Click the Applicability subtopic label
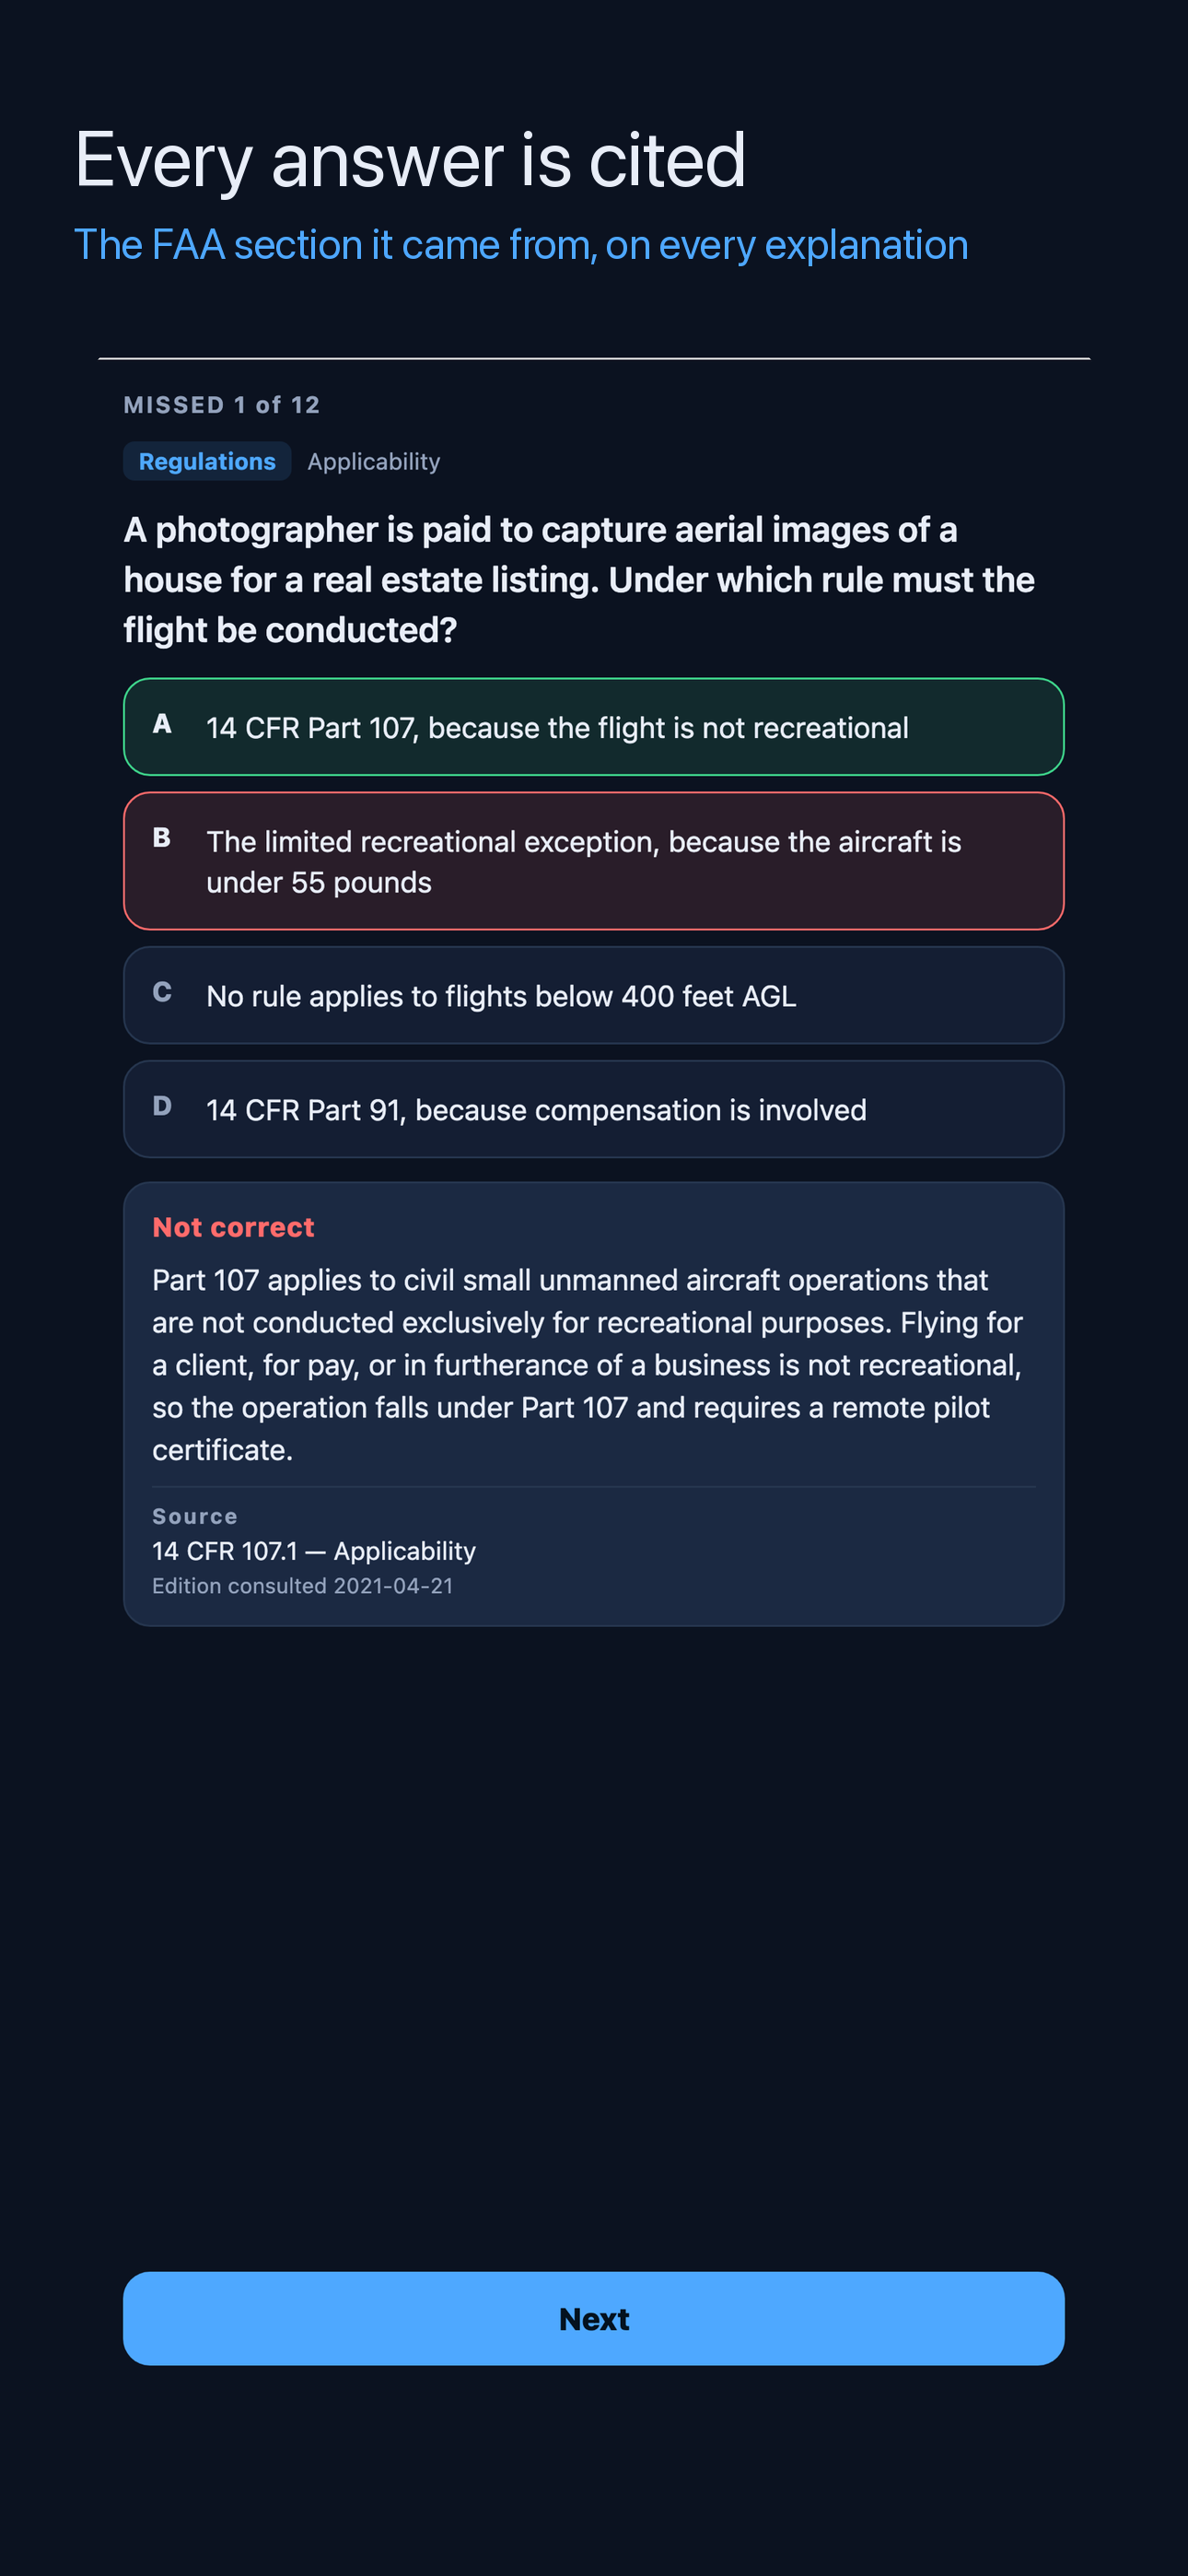The width and height of the screenshot is (1188, 2576). point(373,461)
